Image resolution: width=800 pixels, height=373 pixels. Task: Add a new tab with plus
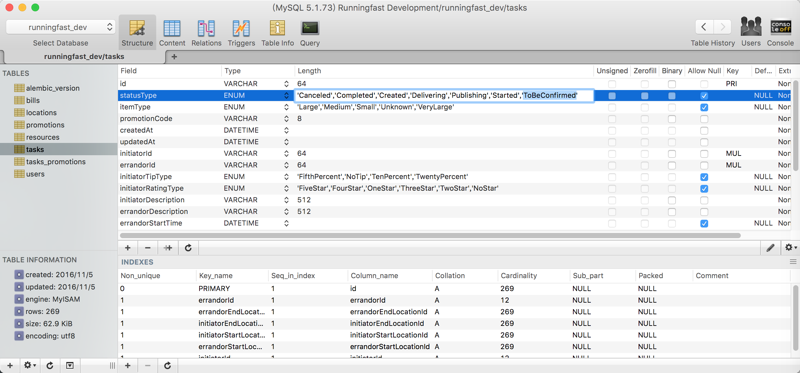[174, 57]
